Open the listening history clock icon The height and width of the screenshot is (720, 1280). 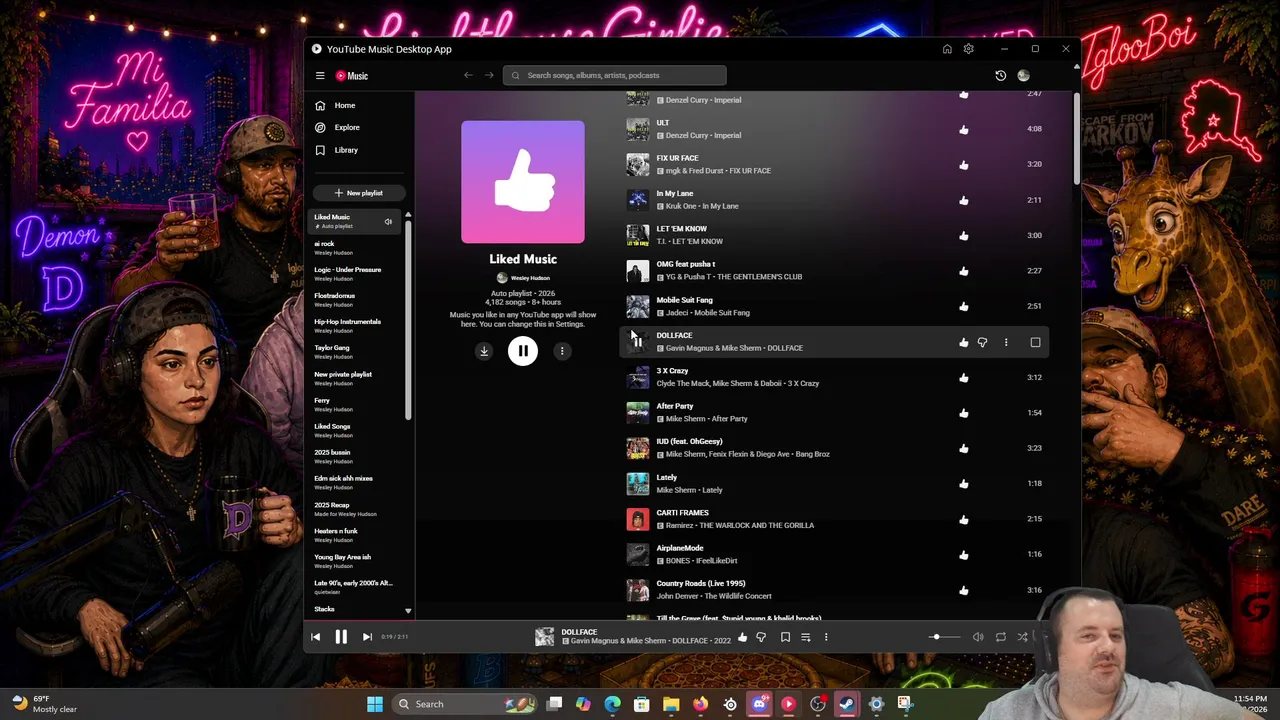[1000, 75]
